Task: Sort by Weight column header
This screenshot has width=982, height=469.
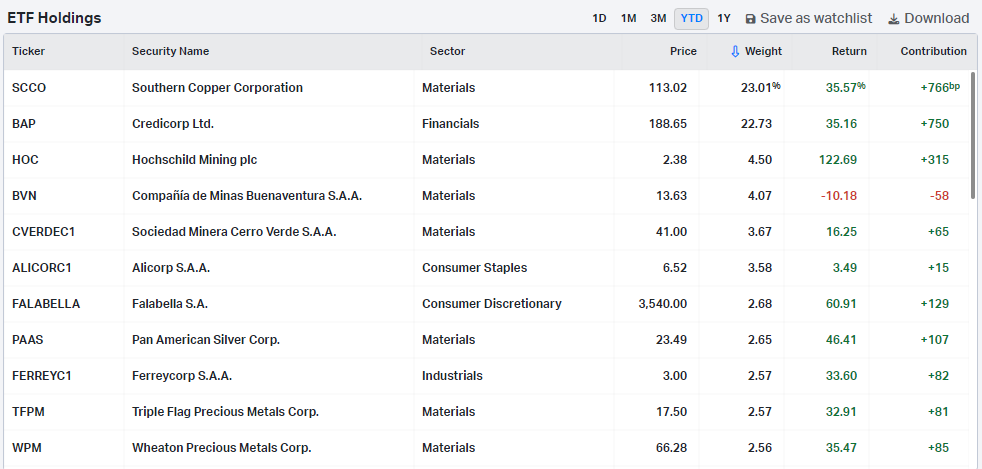Action: point(763,51)
